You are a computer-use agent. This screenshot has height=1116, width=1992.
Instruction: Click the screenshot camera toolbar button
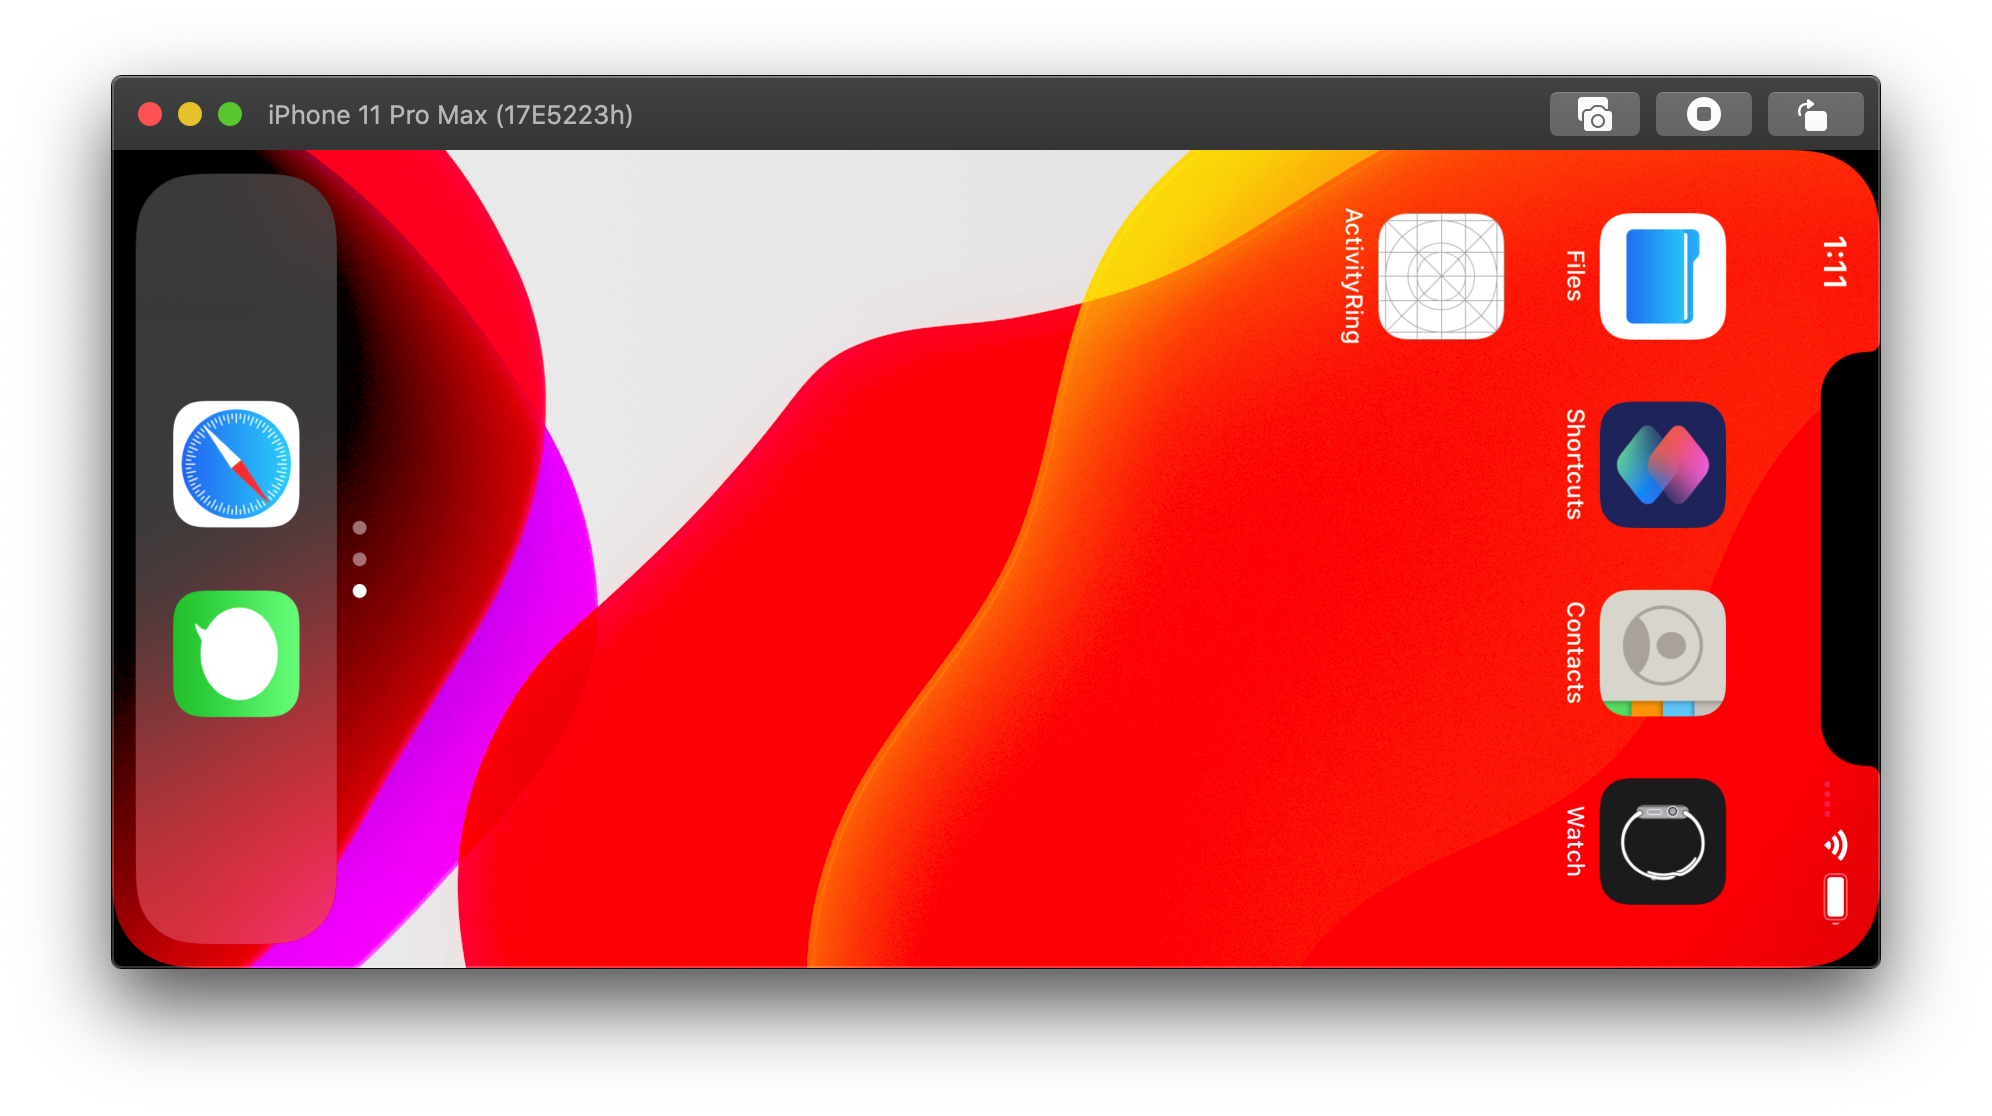[1594, 114]
